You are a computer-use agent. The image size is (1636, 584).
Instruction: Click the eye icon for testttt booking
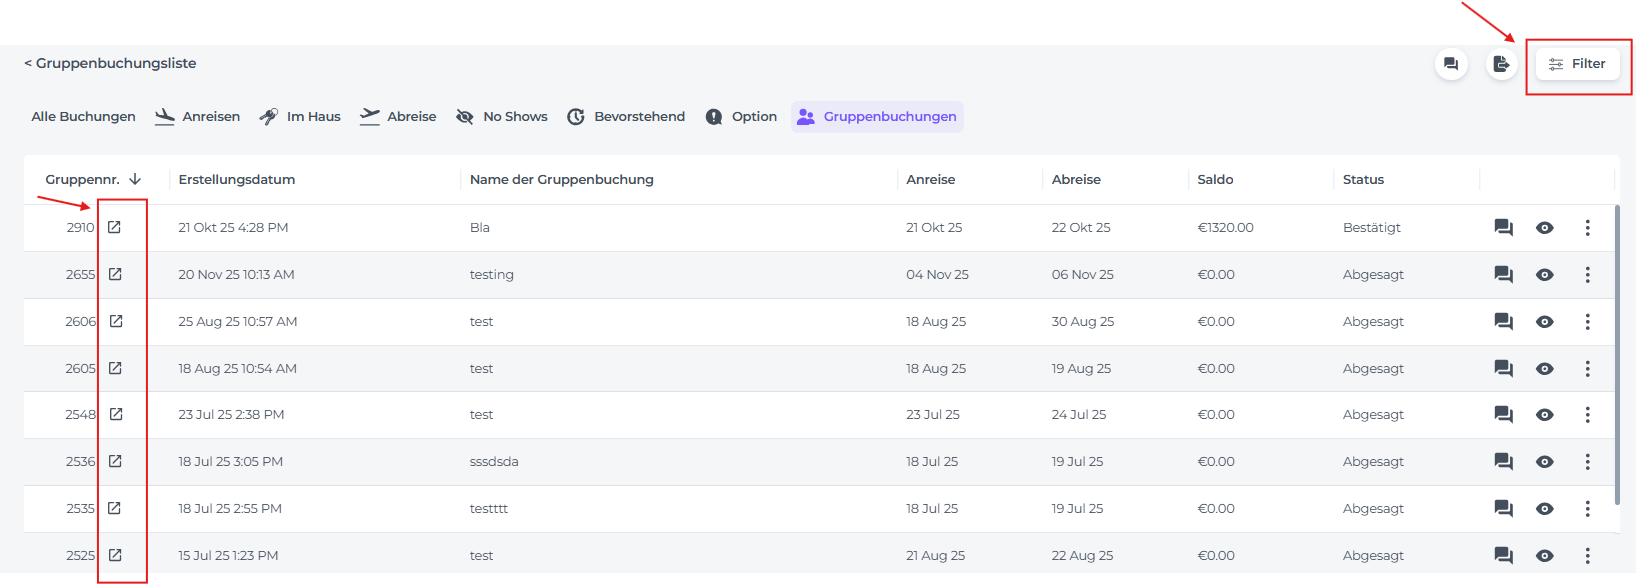pyautogui.click(x=1545, y=508)
